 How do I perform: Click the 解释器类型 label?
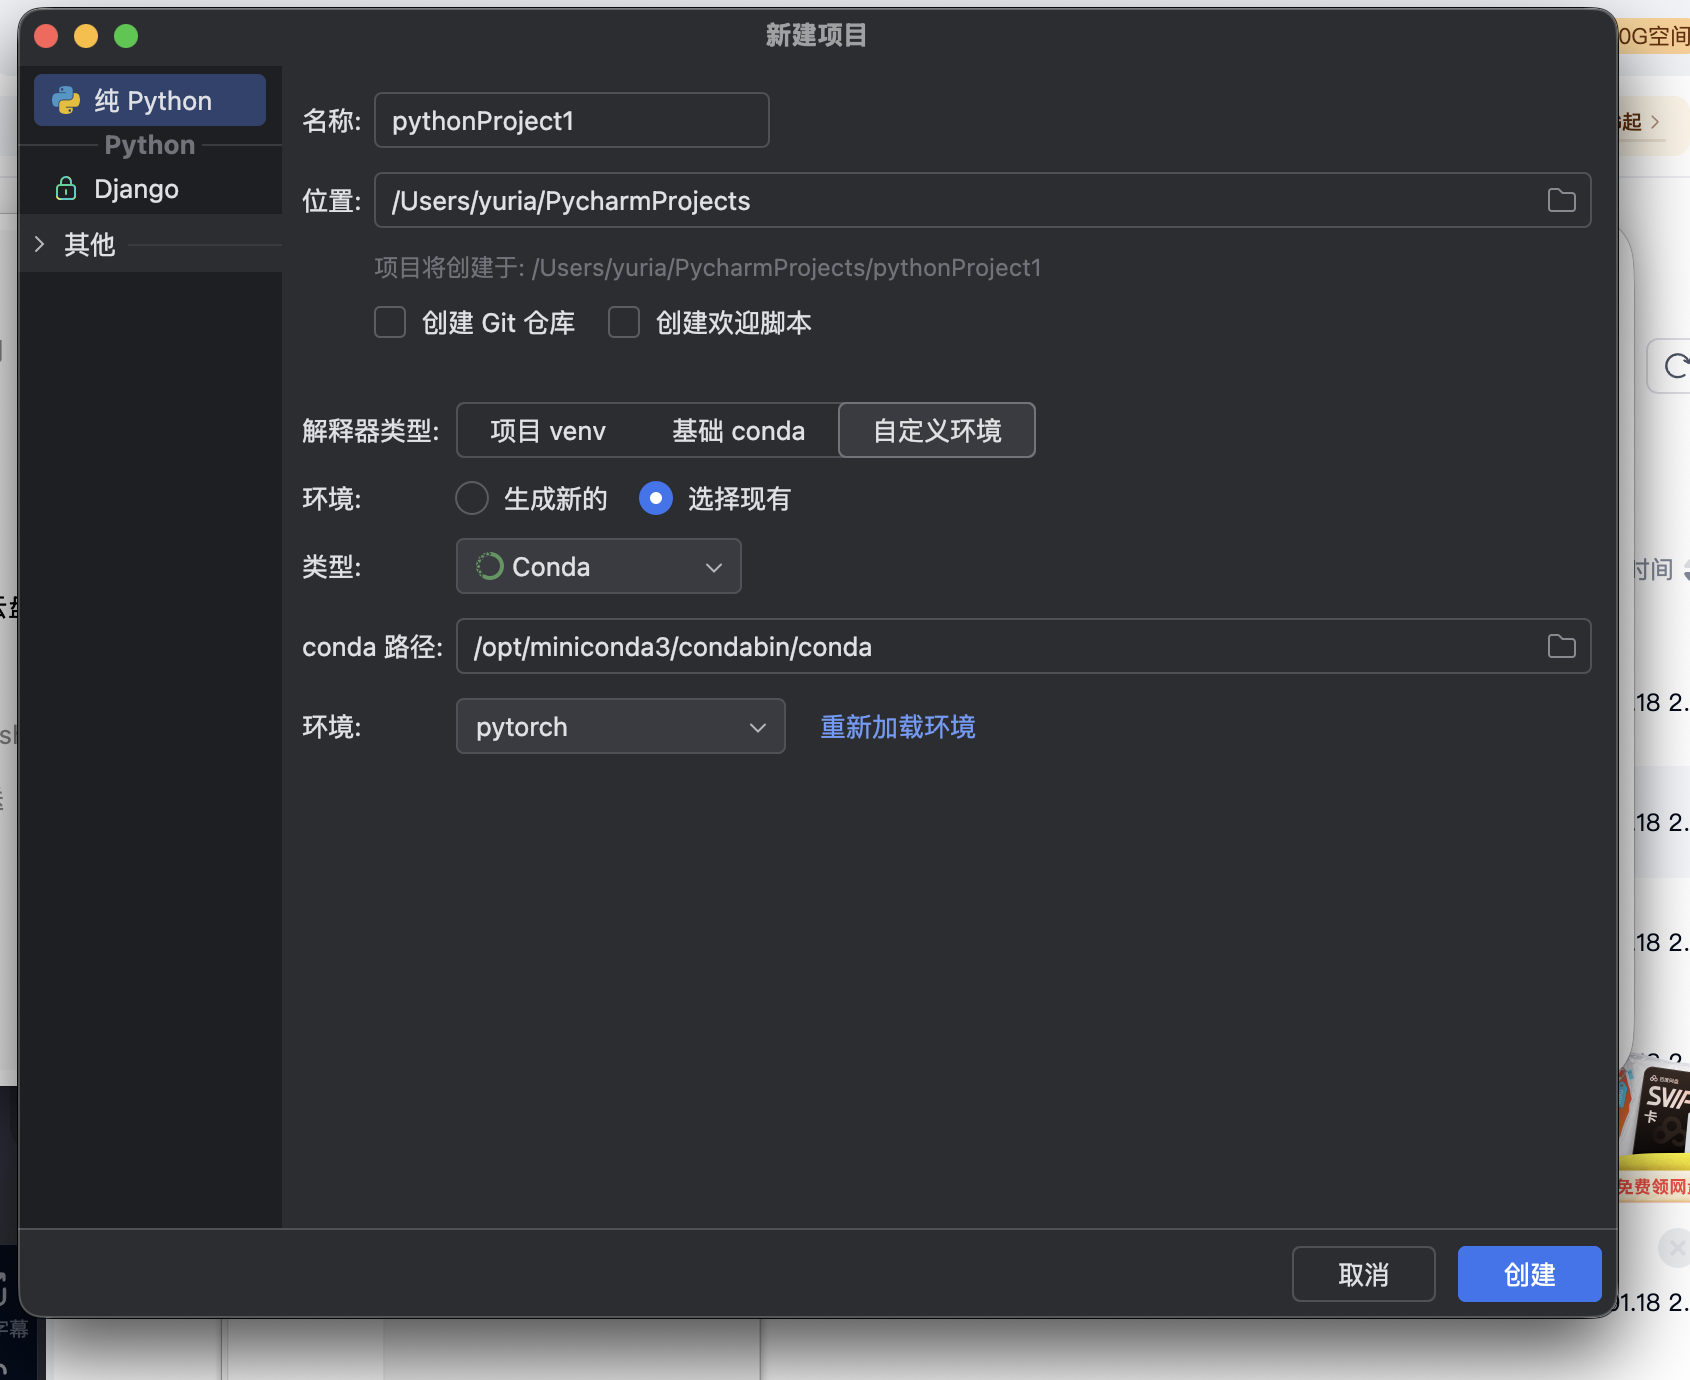[x=371, y=431]
